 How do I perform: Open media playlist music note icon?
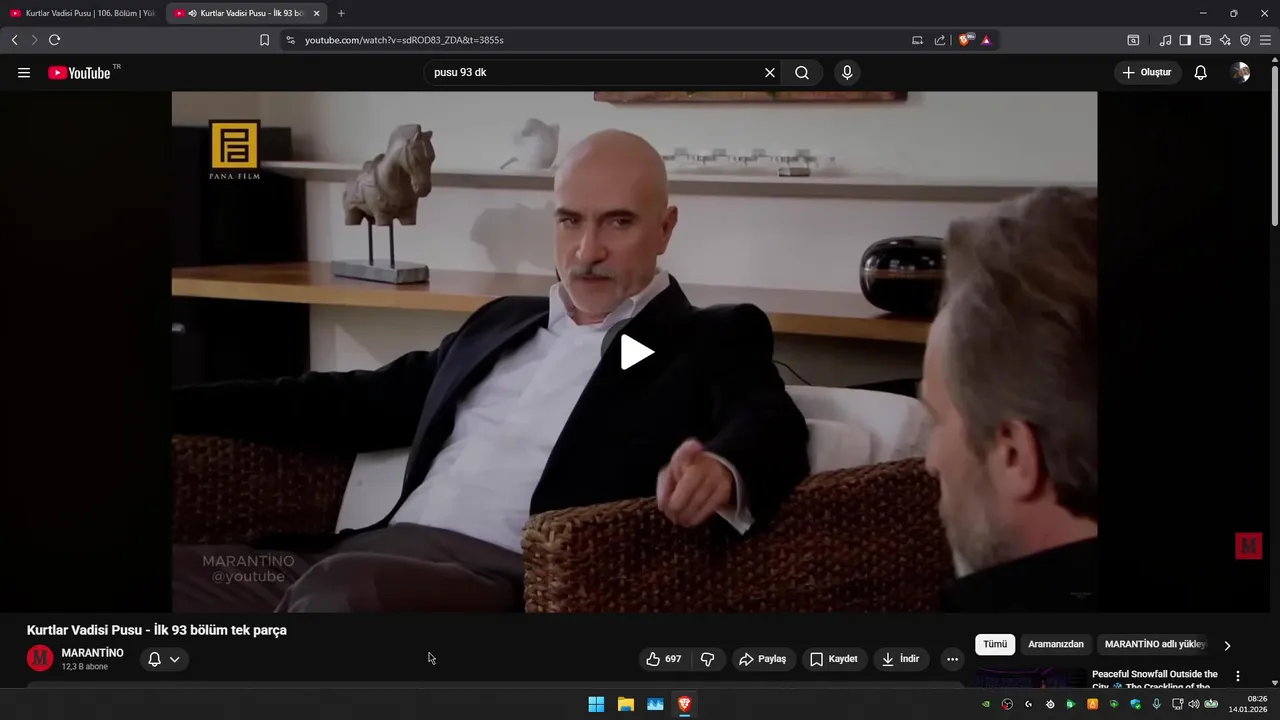tap(1165, 40)
